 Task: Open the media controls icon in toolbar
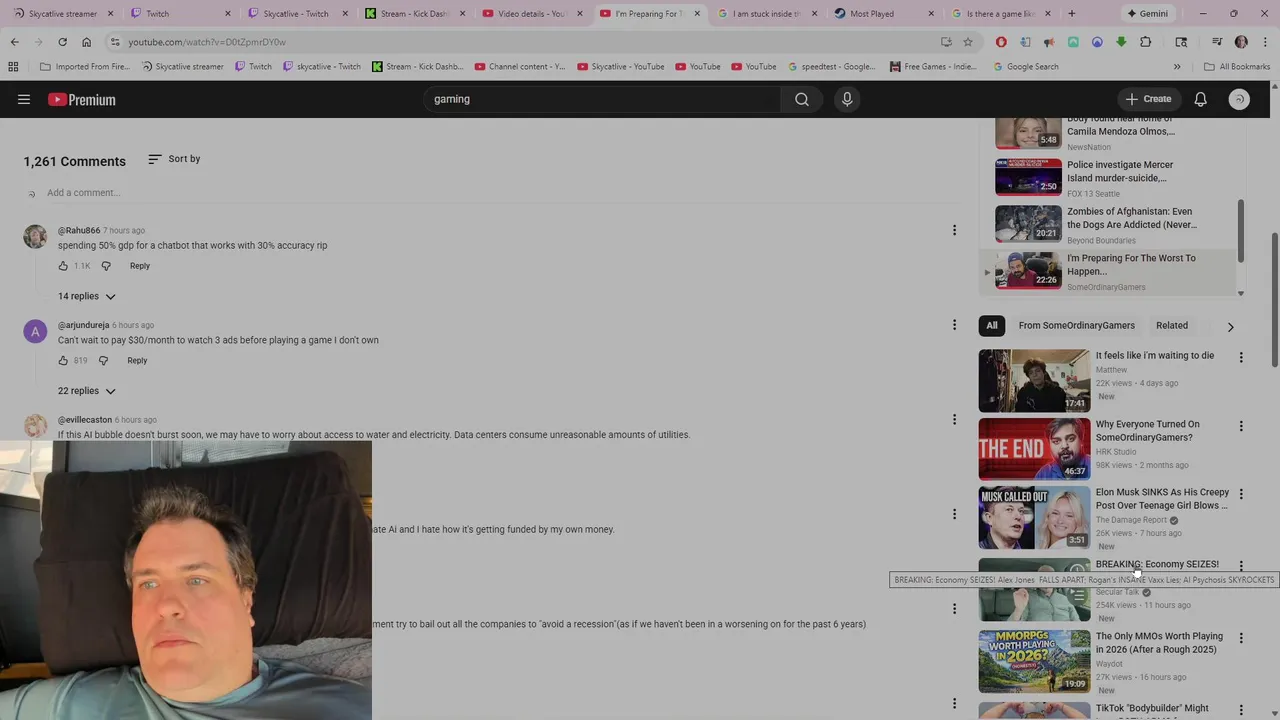[1217, 42]
